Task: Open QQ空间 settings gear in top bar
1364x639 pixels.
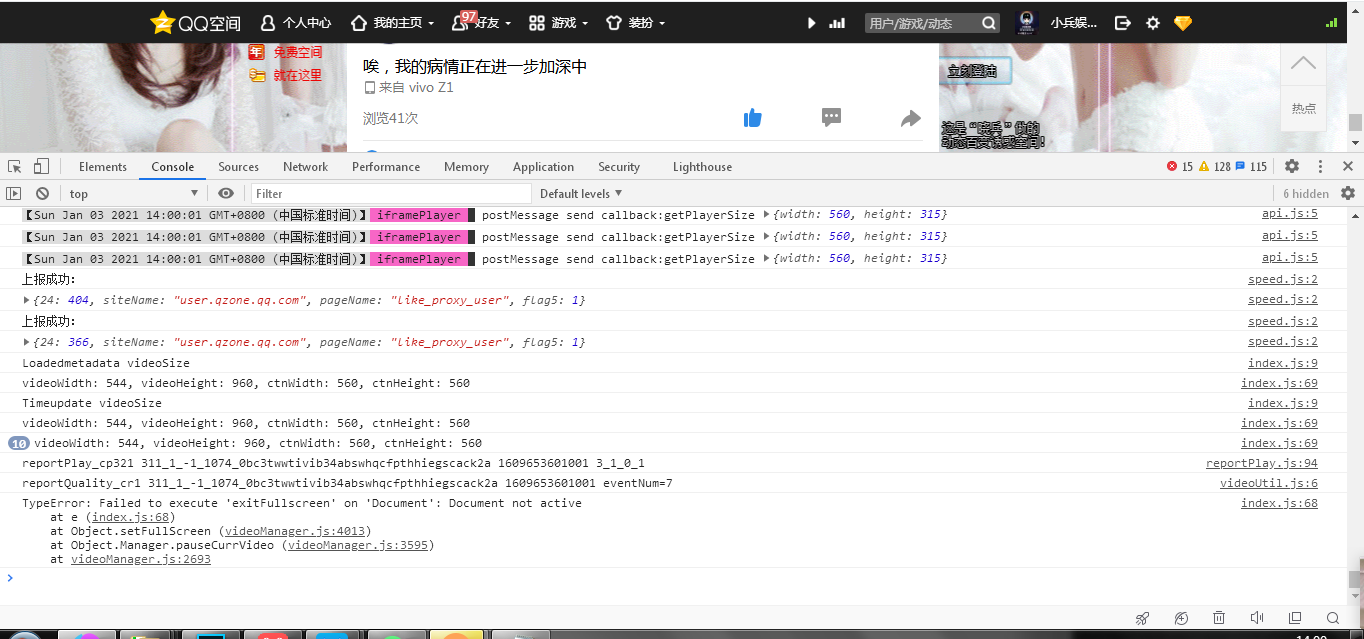Action: pyautogui.click(x=1153, y=23)
